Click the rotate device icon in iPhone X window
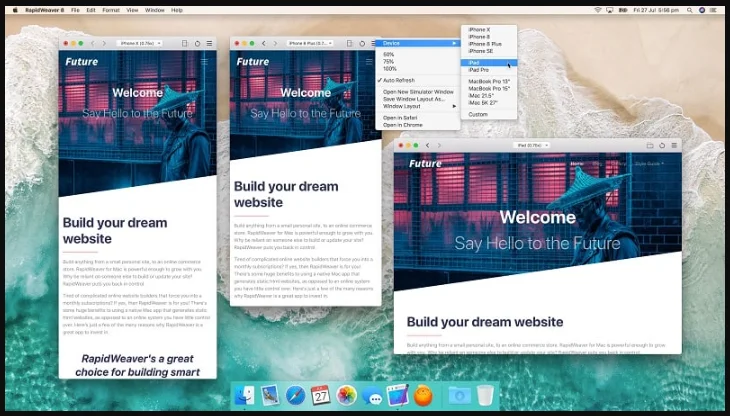The image size is (730, 416). pos(185,43)
